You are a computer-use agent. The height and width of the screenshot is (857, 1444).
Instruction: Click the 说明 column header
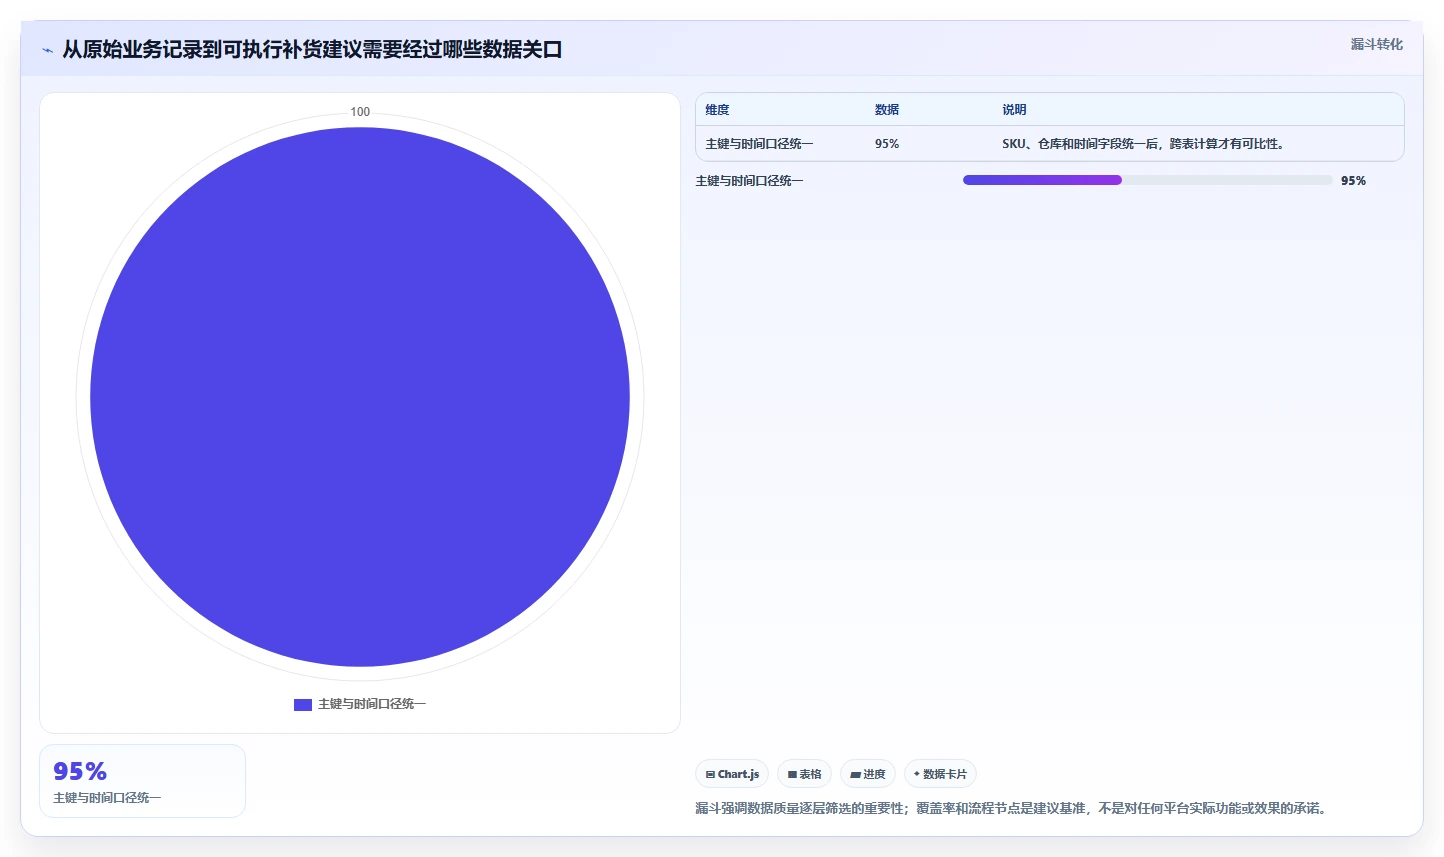coord(1014,110)
